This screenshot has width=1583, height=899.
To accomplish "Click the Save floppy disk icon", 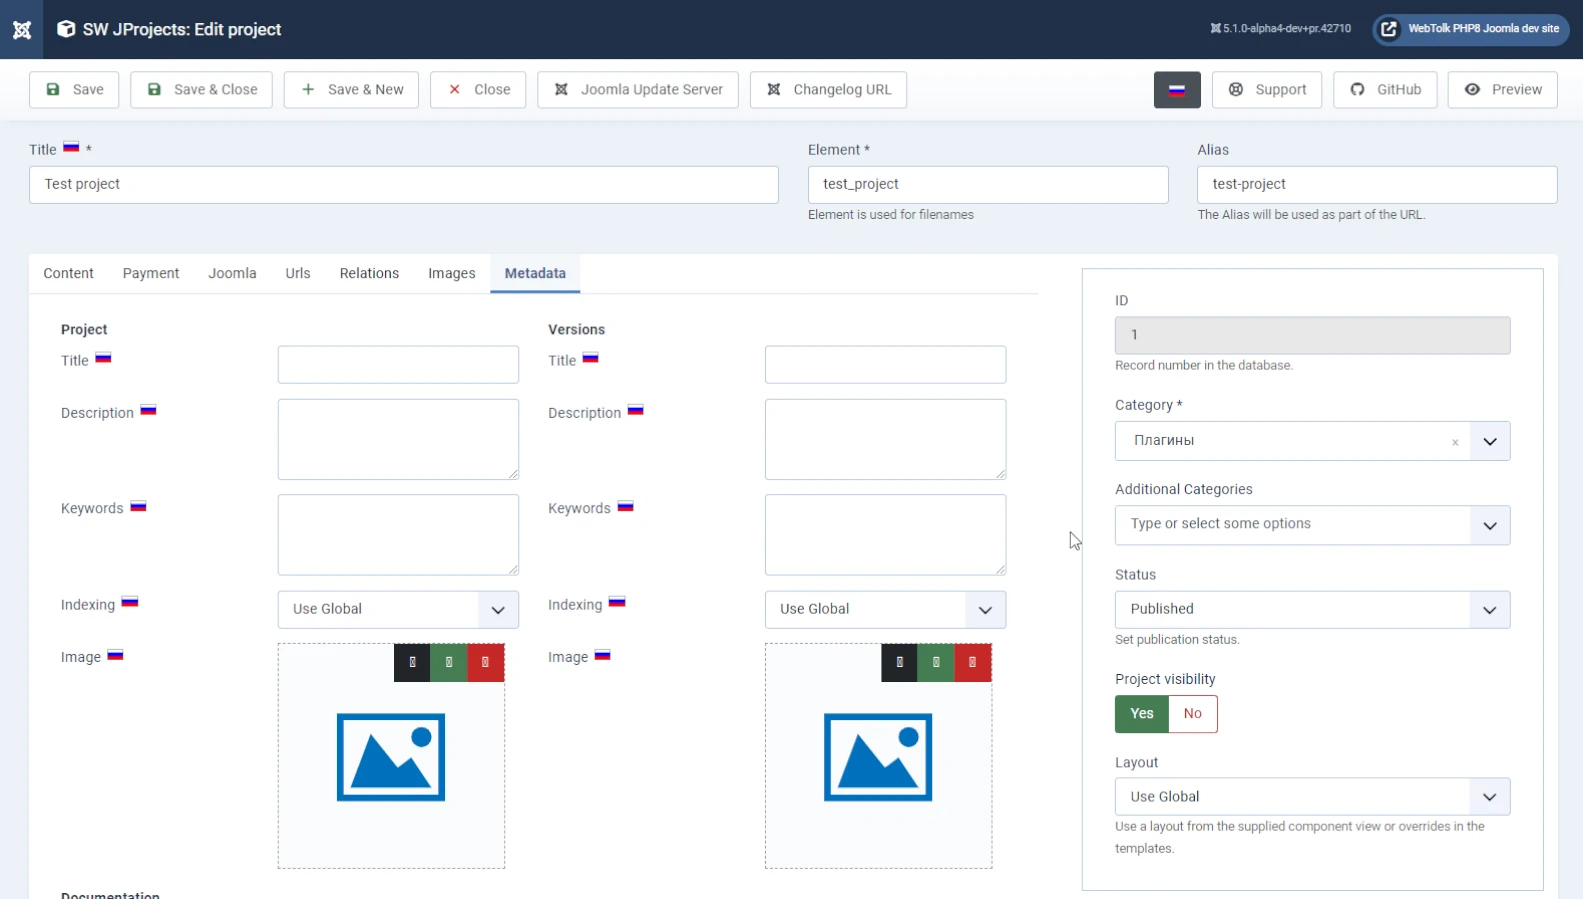I will coord(53,89).
